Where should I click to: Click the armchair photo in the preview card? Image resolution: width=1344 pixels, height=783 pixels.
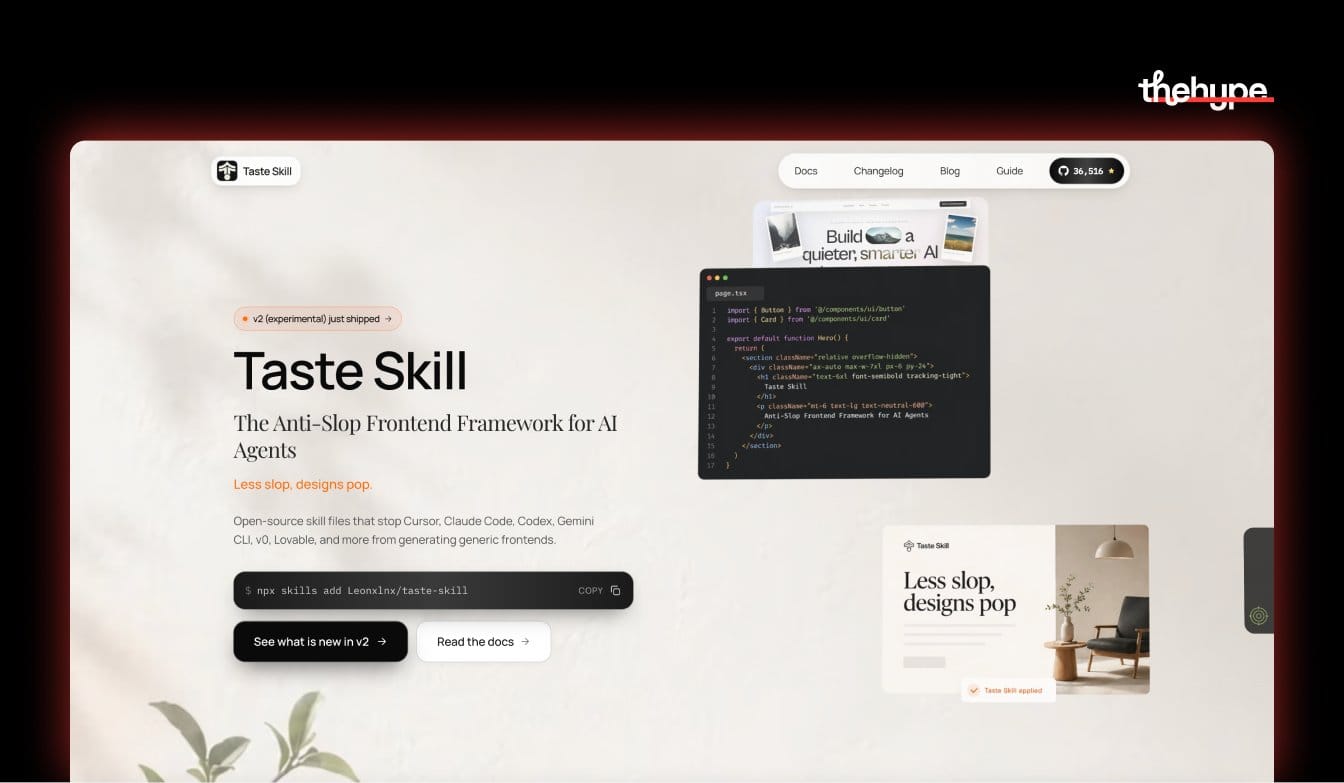[1102, 609]
